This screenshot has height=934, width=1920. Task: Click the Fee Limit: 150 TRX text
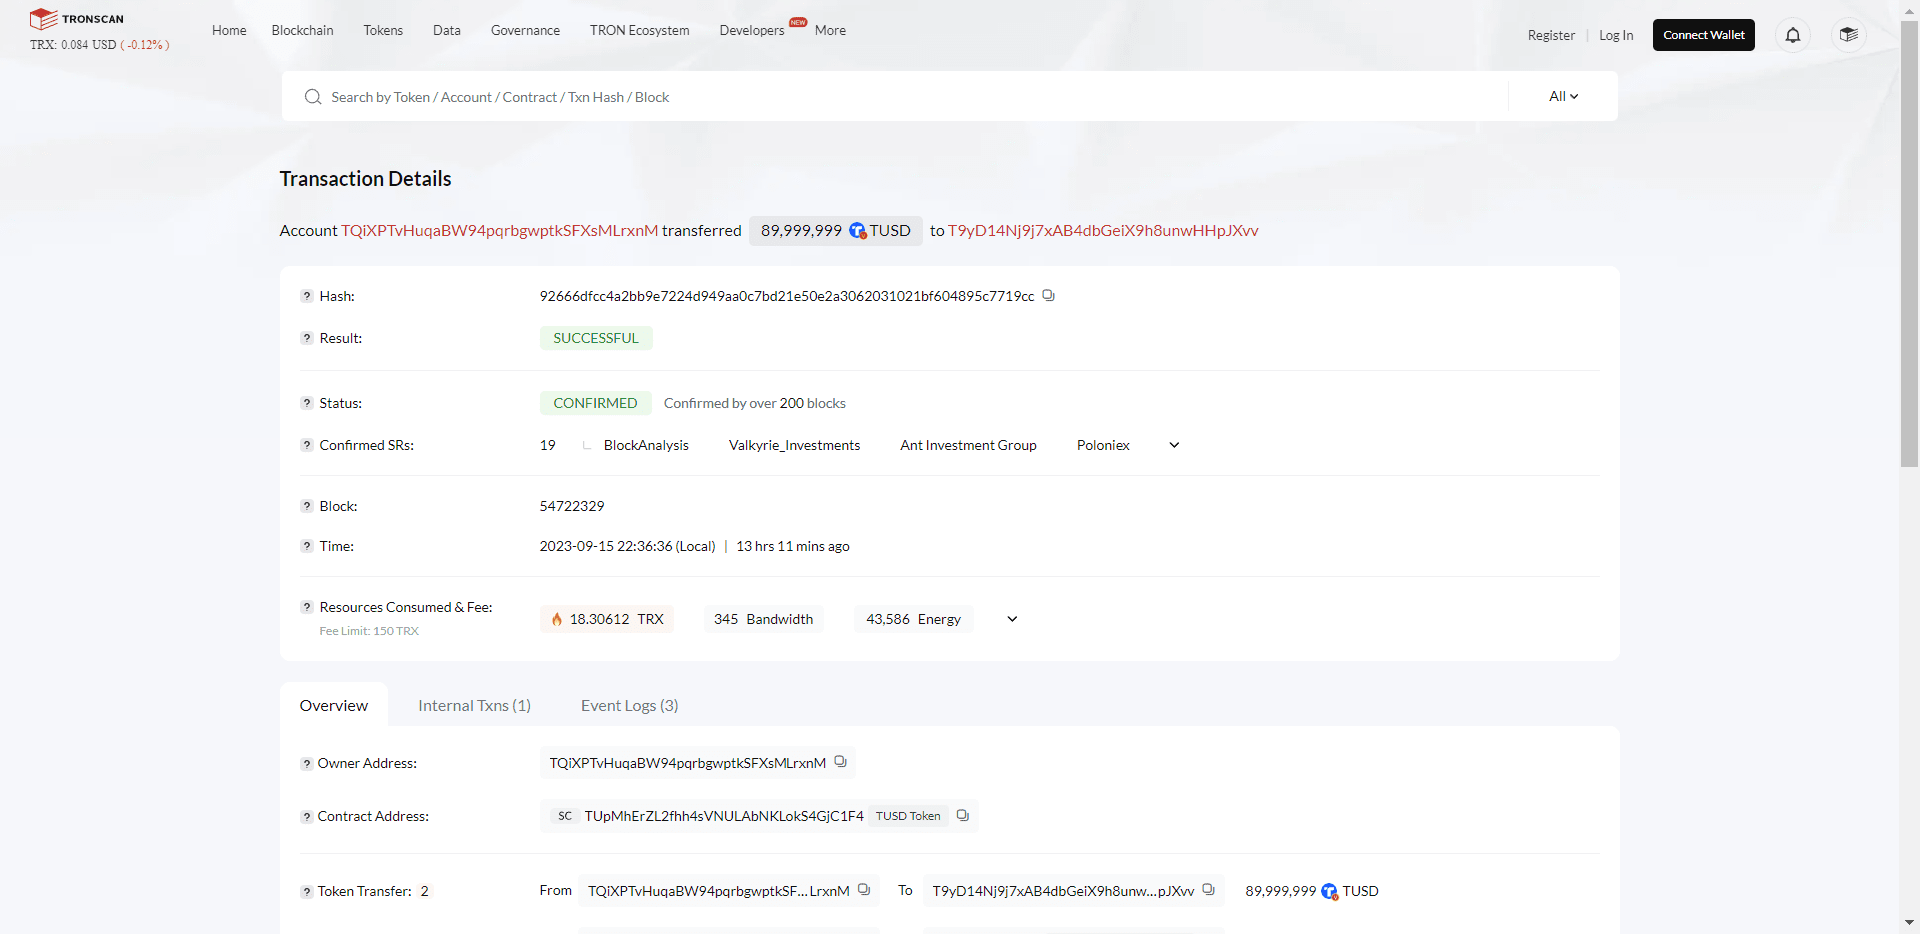tap(369, 631)
